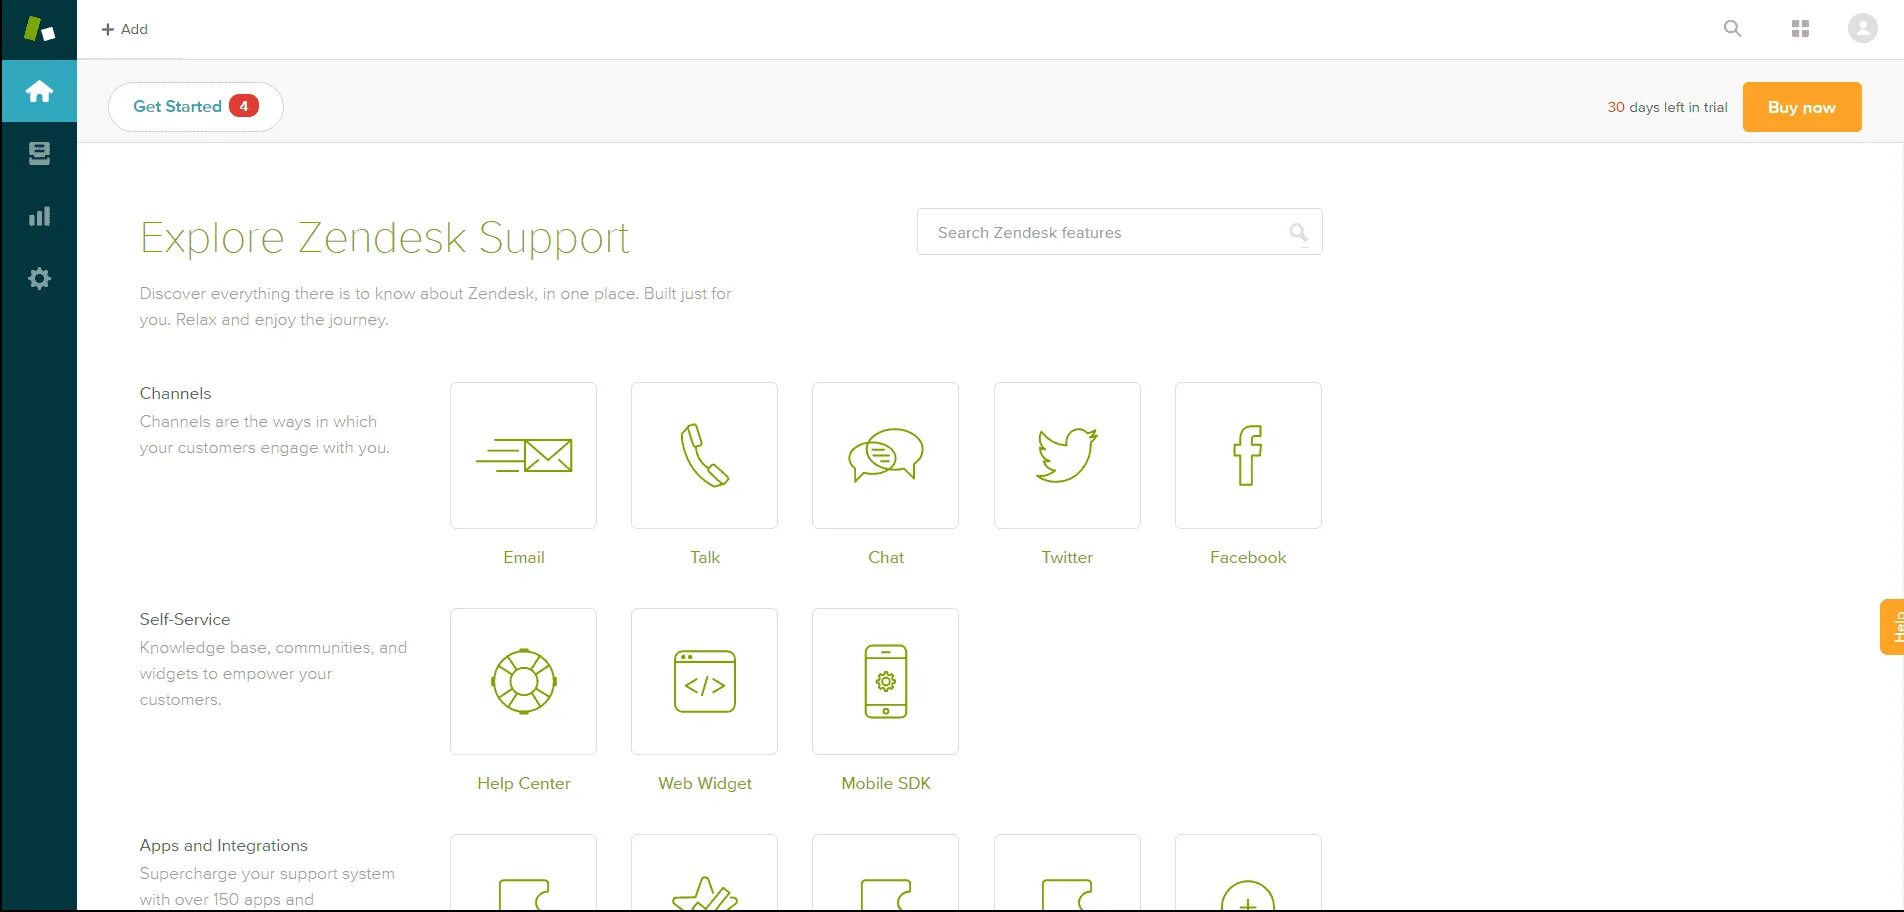Open the Facebook channel tile
The width and height of the screenshot is (1904, 912).
pos(1248,455)
